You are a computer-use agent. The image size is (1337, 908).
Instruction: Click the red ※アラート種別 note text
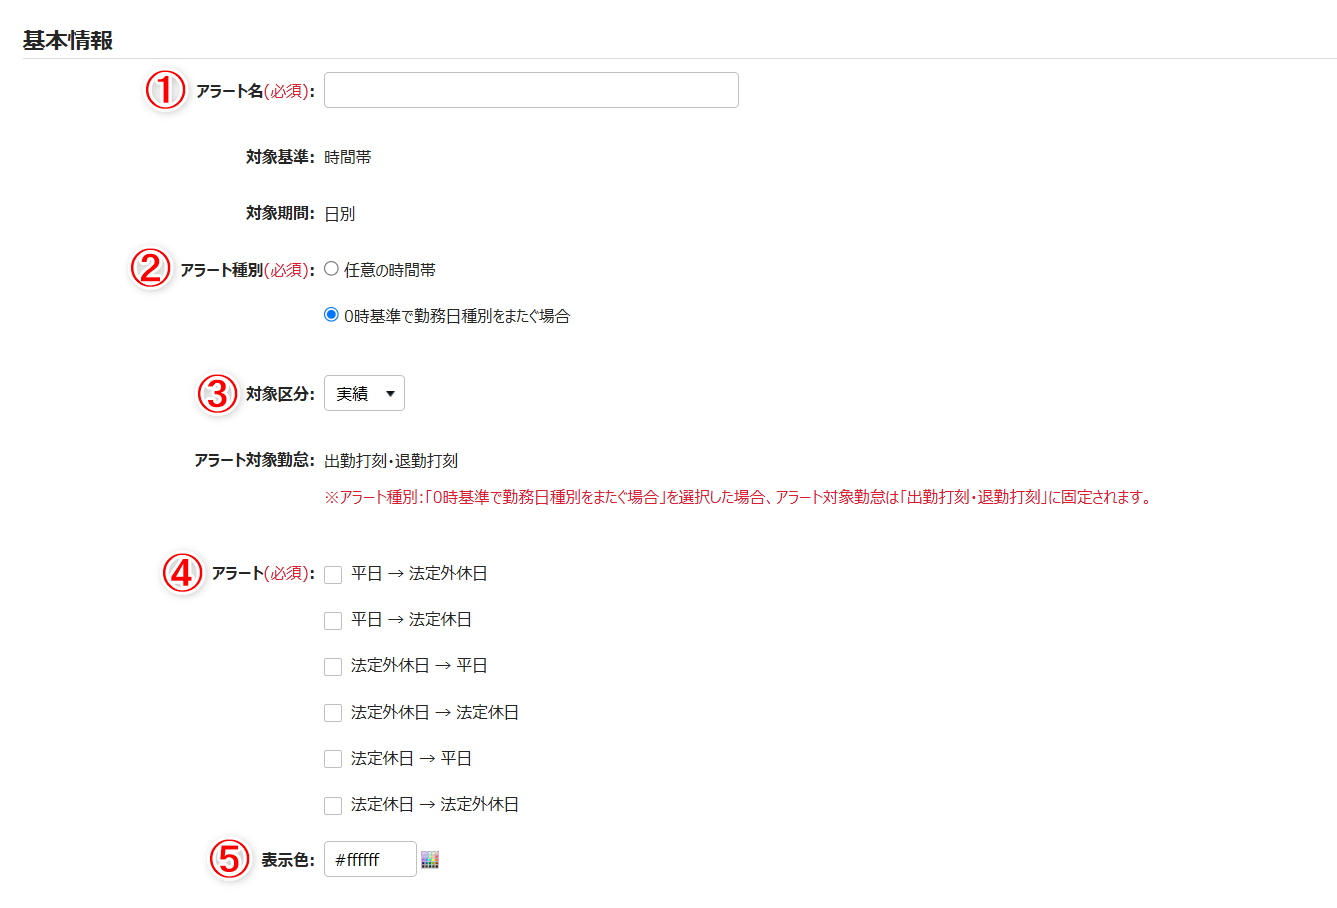738,497
